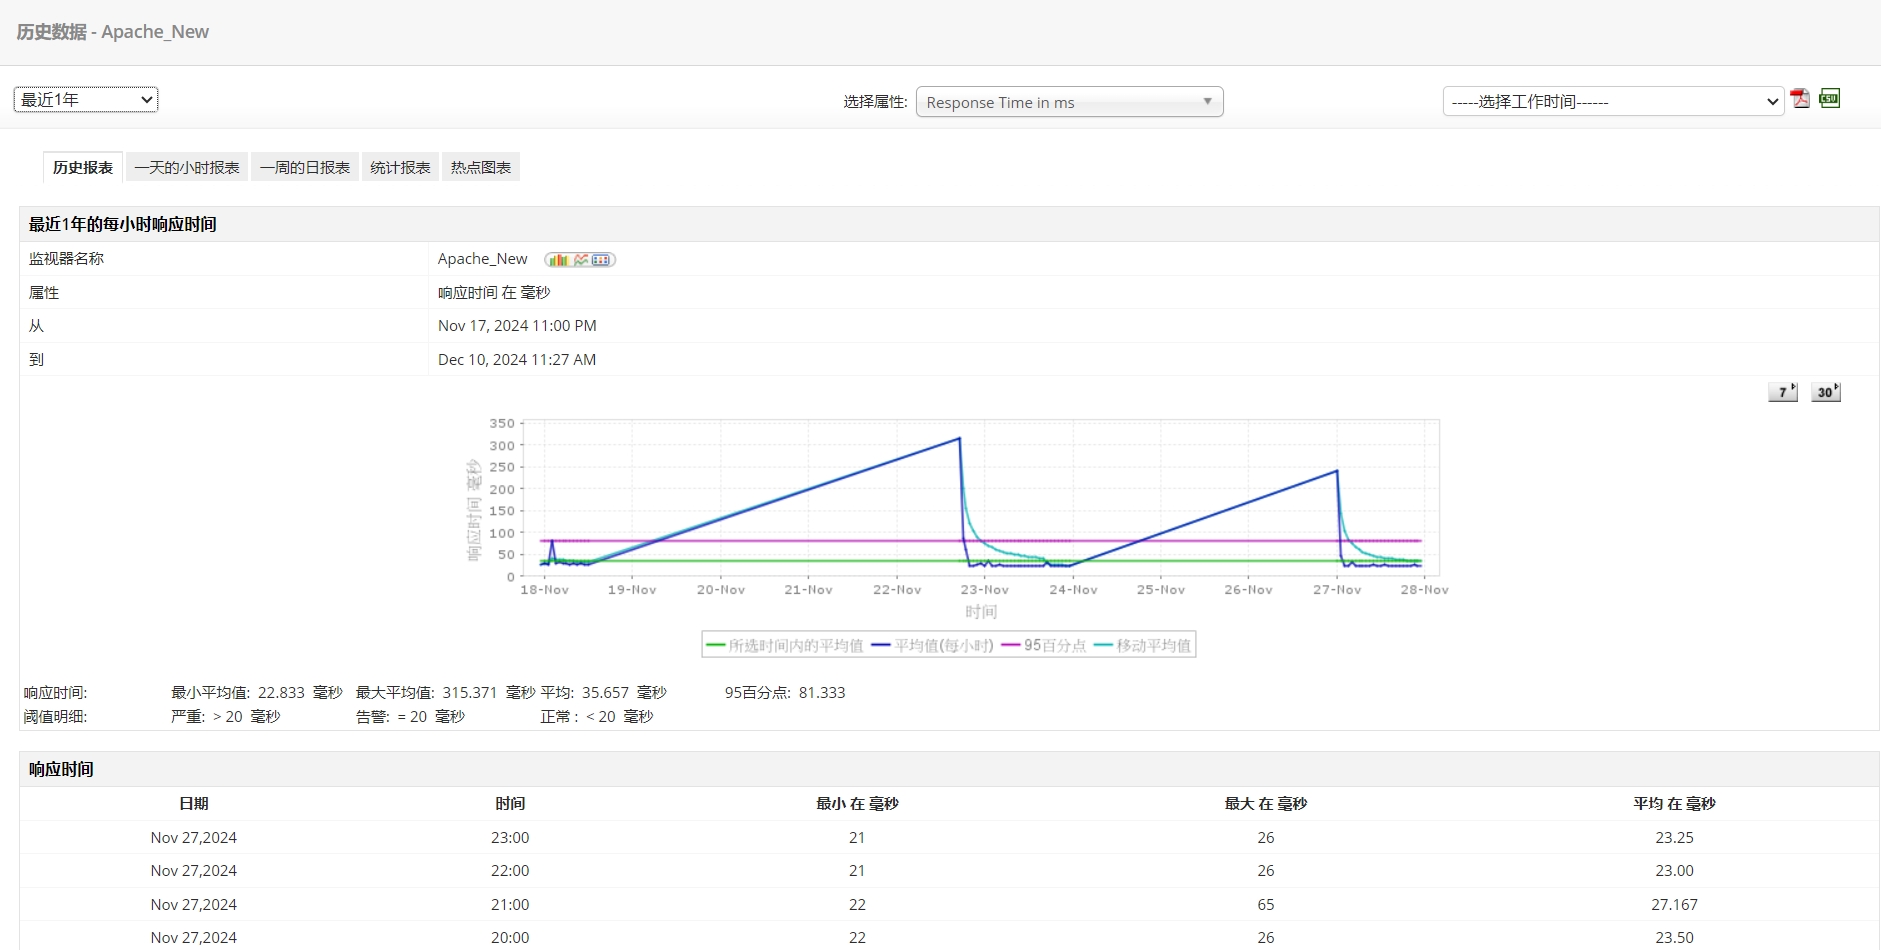Viewport: 1881px width, 950px height.
Task: Click the 最近1年的每小时响应时间 section header
Action: point(122,225)
